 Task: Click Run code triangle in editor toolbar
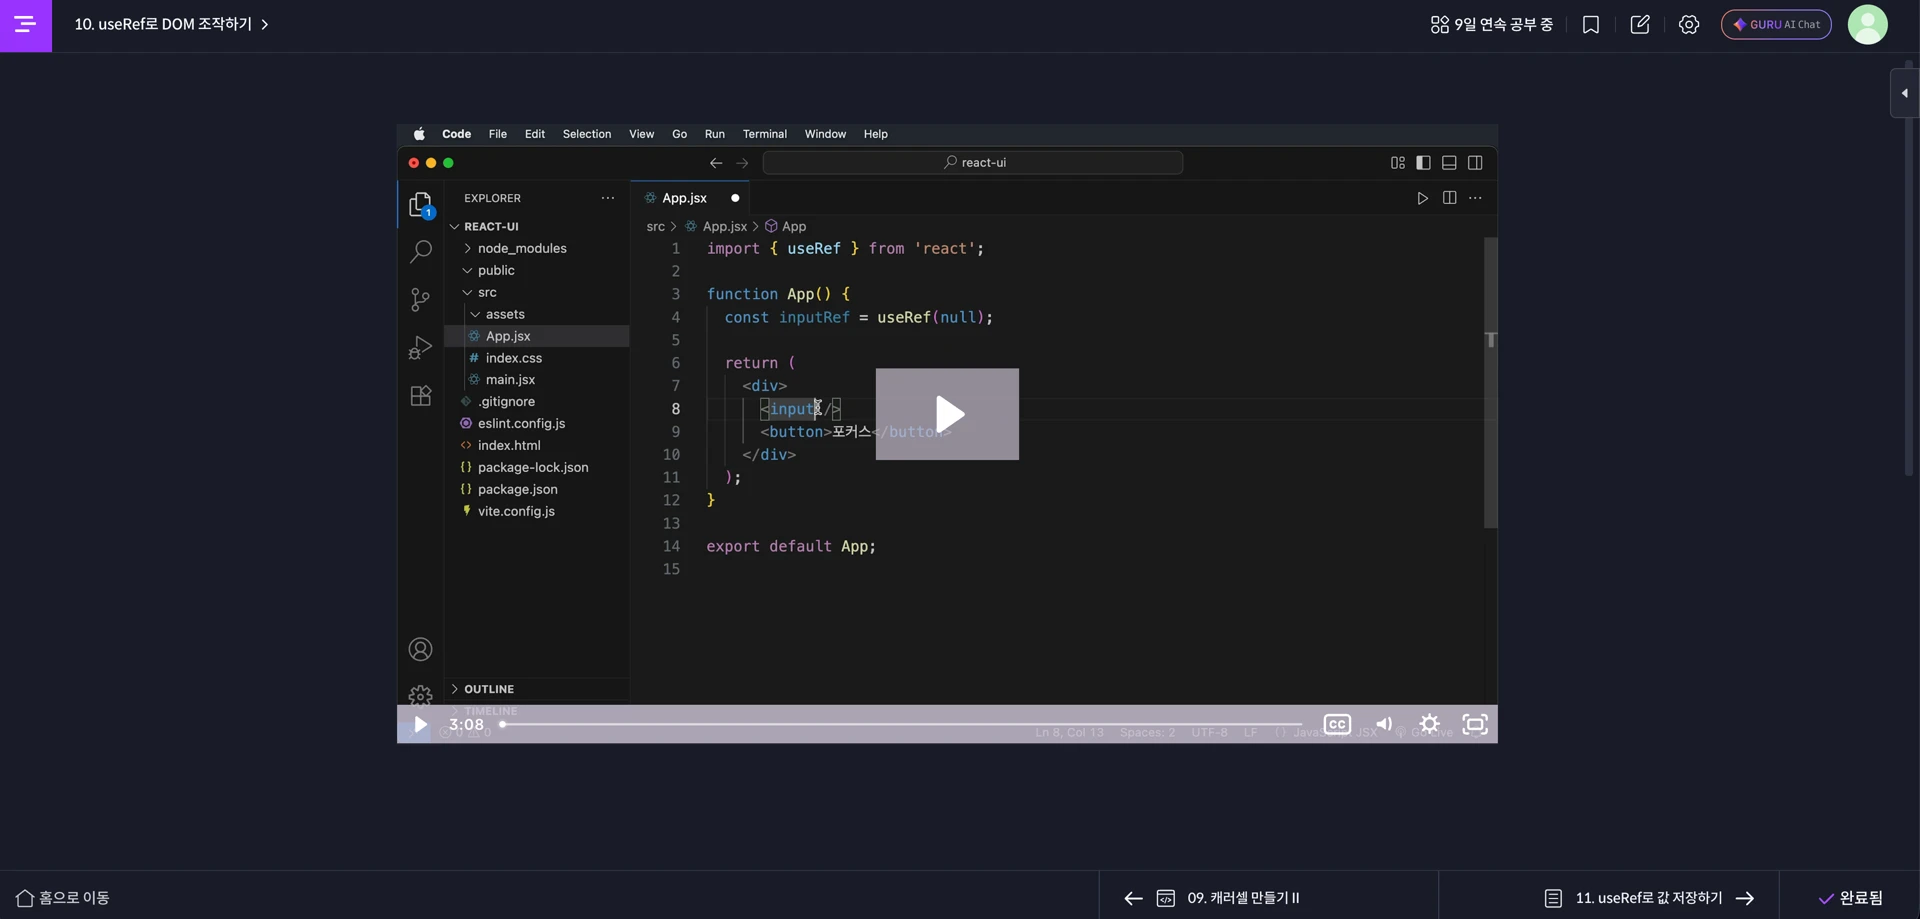pyautogui.click(x=1422, y=199)
